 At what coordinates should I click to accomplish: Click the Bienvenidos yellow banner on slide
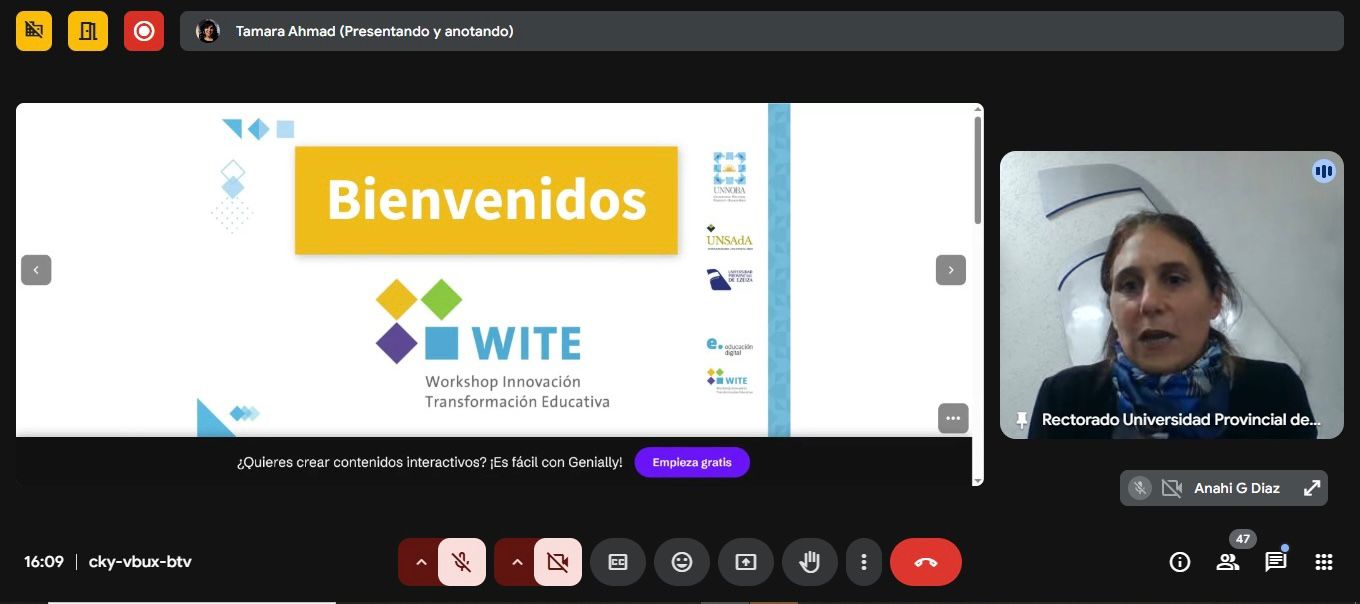point(486,200)
